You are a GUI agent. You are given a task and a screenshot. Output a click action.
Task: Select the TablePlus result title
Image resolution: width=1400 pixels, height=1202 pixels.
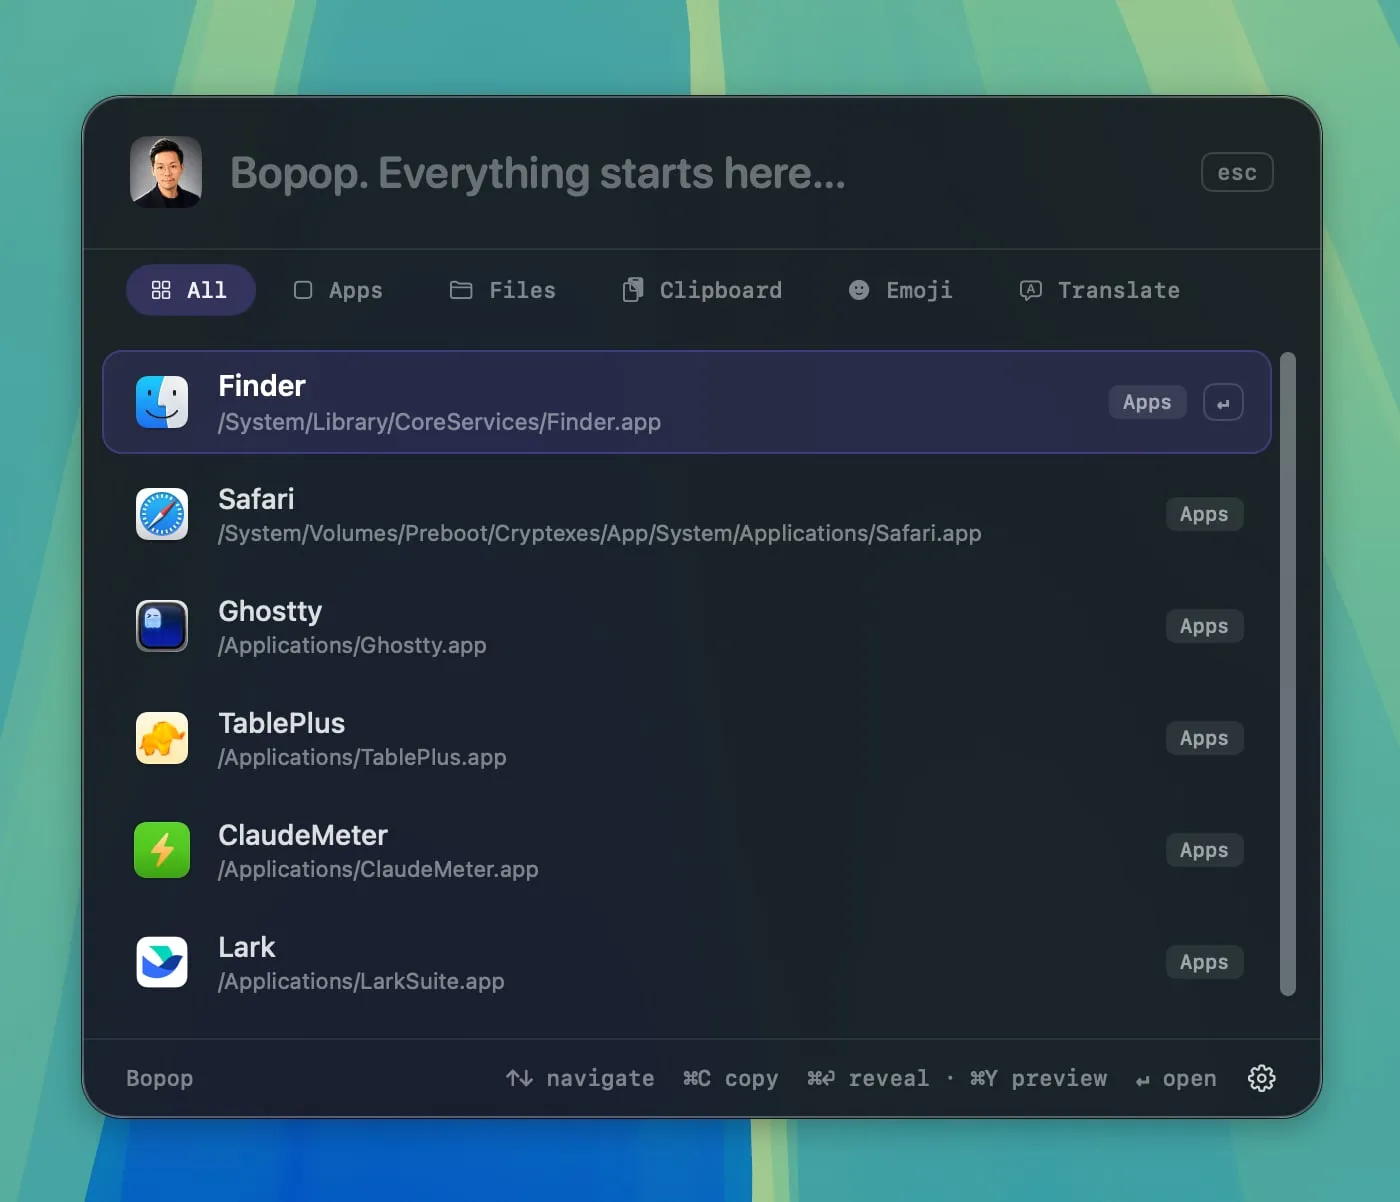[x=282, y=723]
